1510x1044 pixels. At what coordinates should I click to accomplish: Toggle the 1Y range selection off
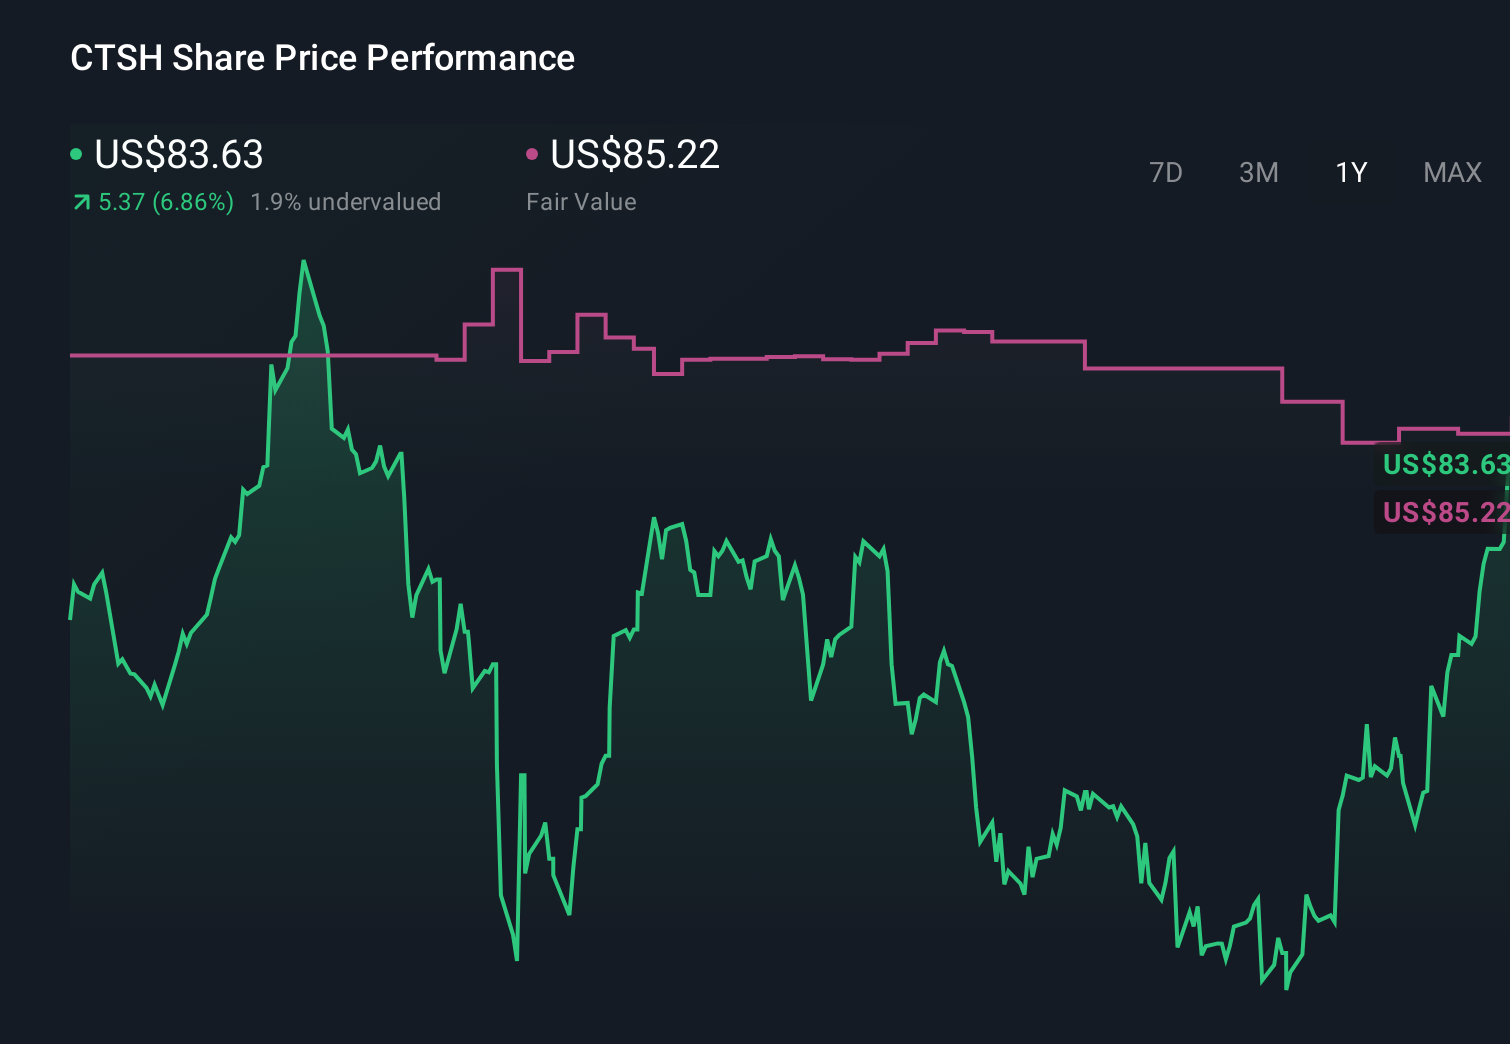point(1350,172)
